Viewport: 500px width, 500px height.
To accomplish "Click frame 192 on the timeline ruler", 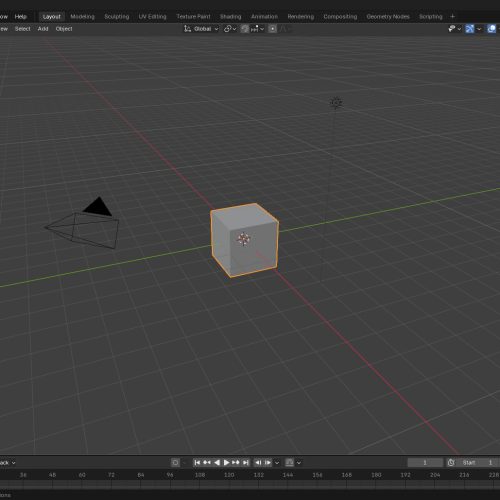I will [x=405, y=475].
